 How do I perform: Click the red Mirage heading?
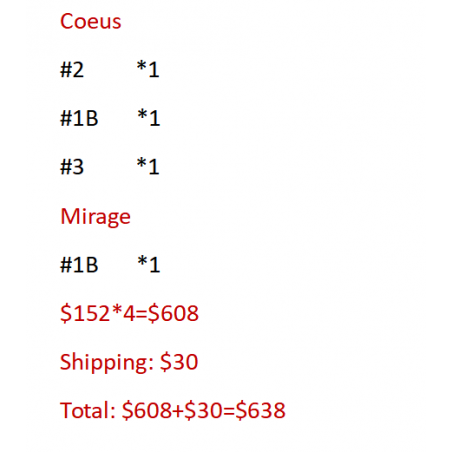pos(95,217)
